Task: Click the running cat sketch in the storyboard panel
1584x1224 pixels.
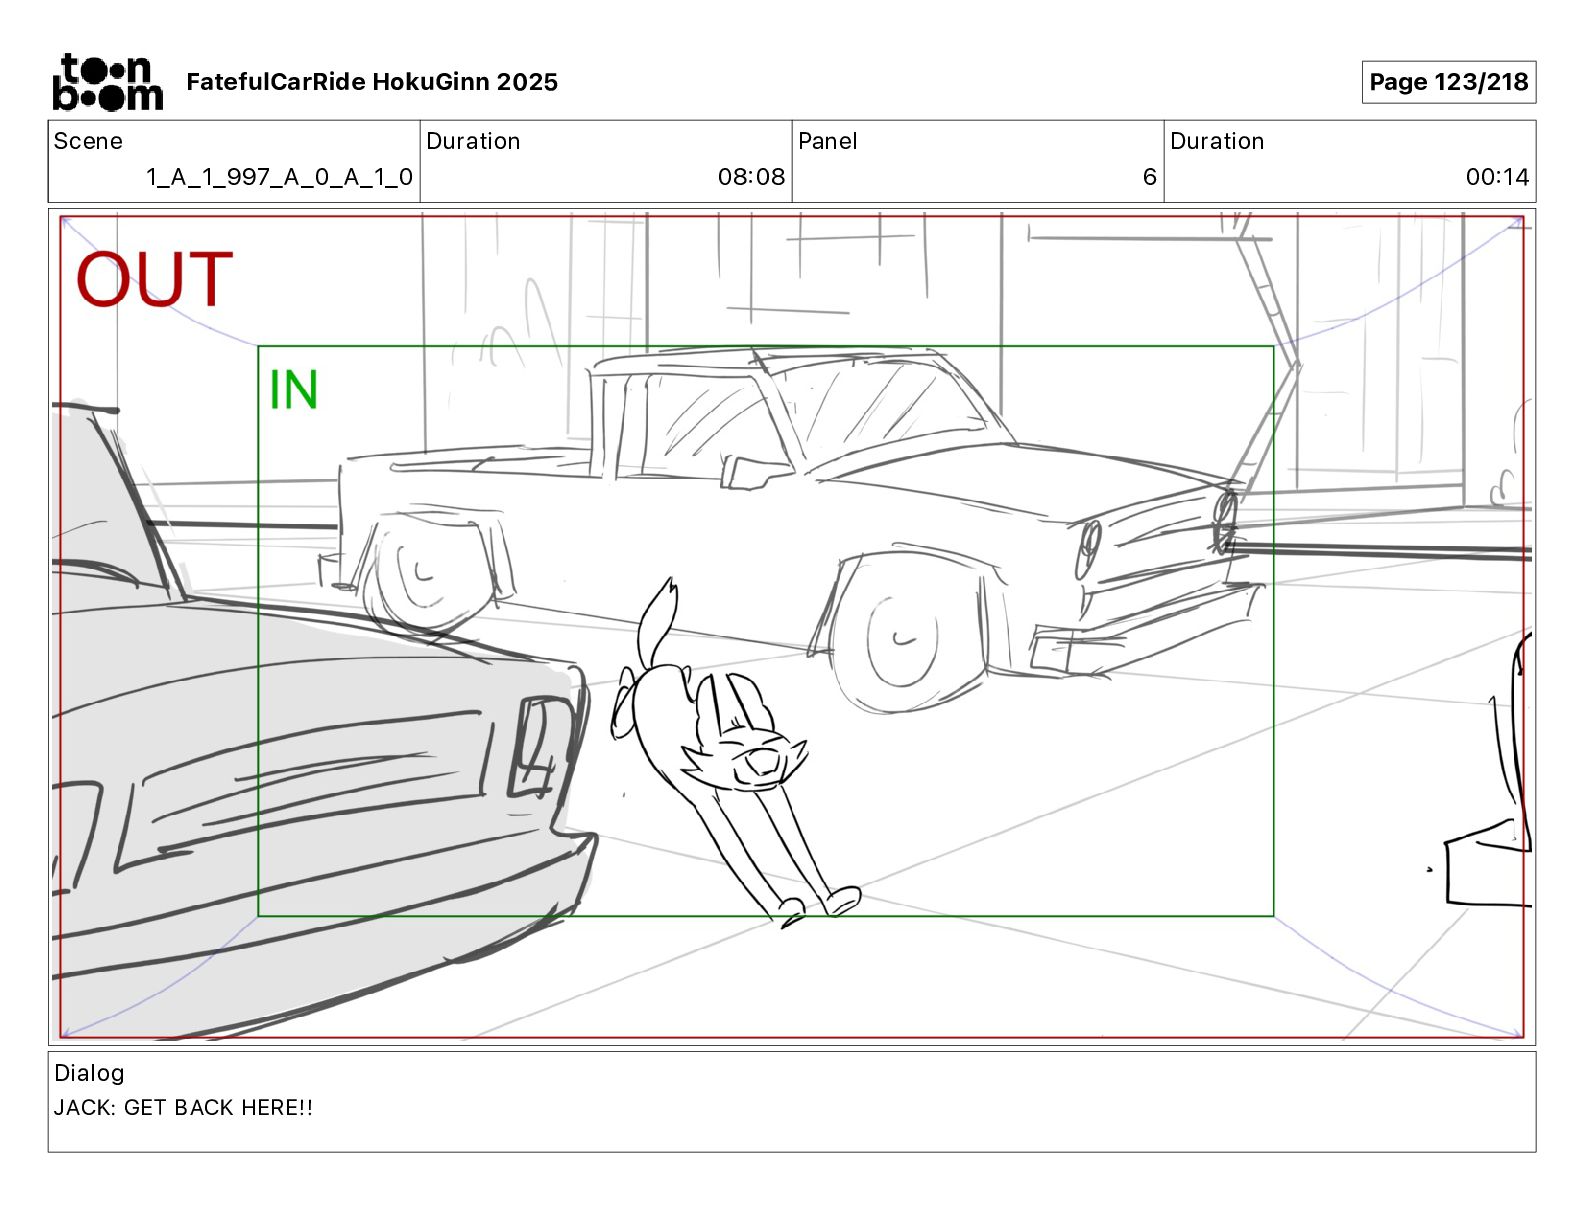Action: click(x=735, y=753)
